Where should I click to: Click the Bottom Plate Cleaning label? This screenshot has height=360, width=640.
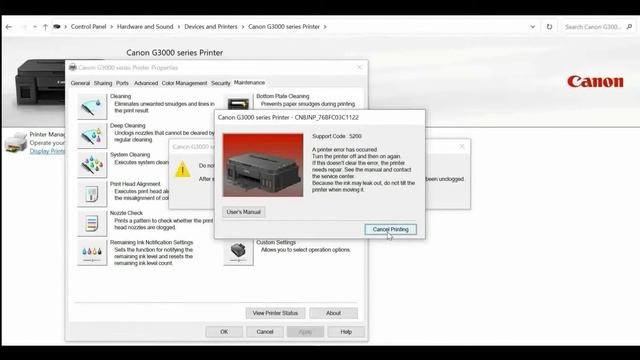(283, 96)
